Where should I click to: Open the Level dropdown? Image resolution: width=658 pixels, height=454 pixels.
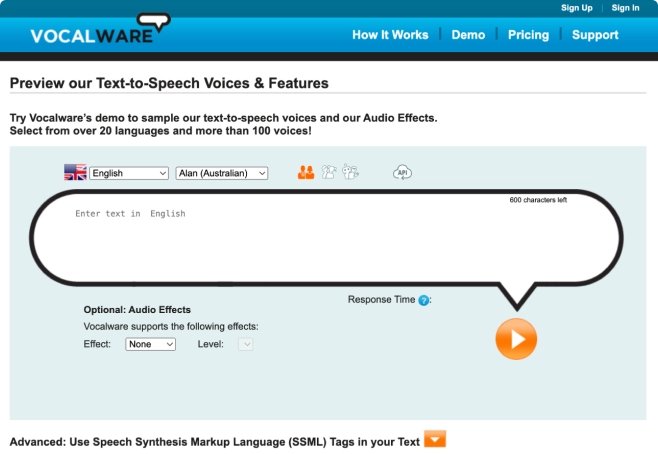[x=245, y=344]
